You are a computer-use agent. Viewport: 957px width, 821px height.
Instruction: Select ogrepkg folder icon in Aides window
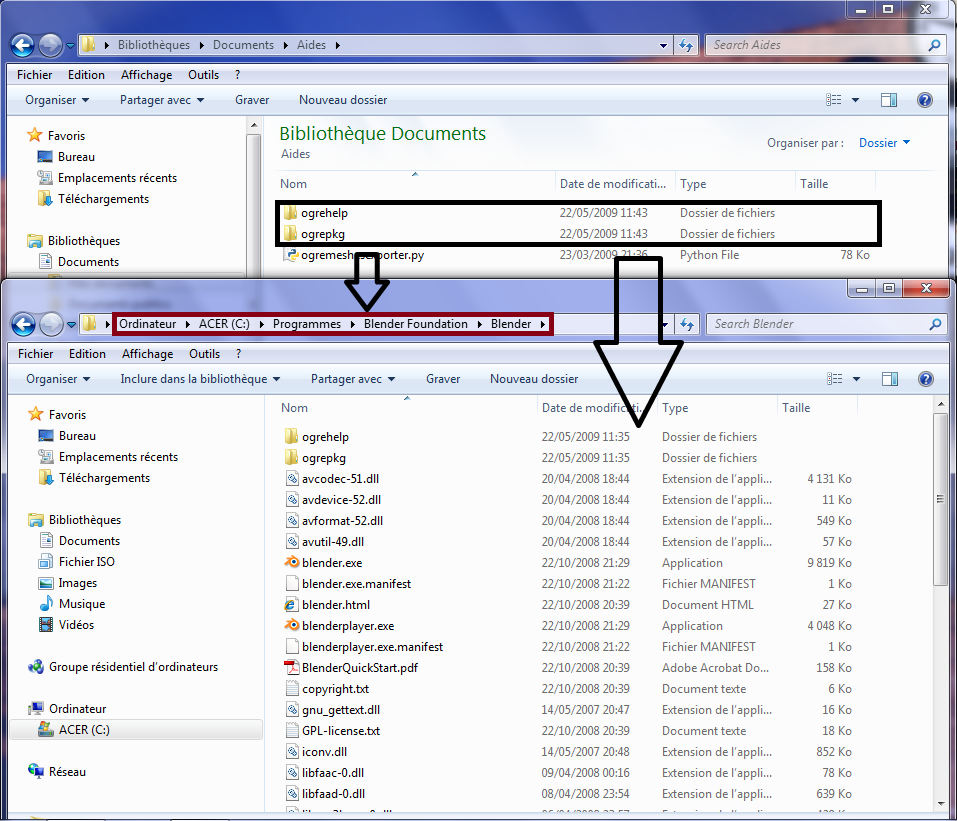[291, 233]
